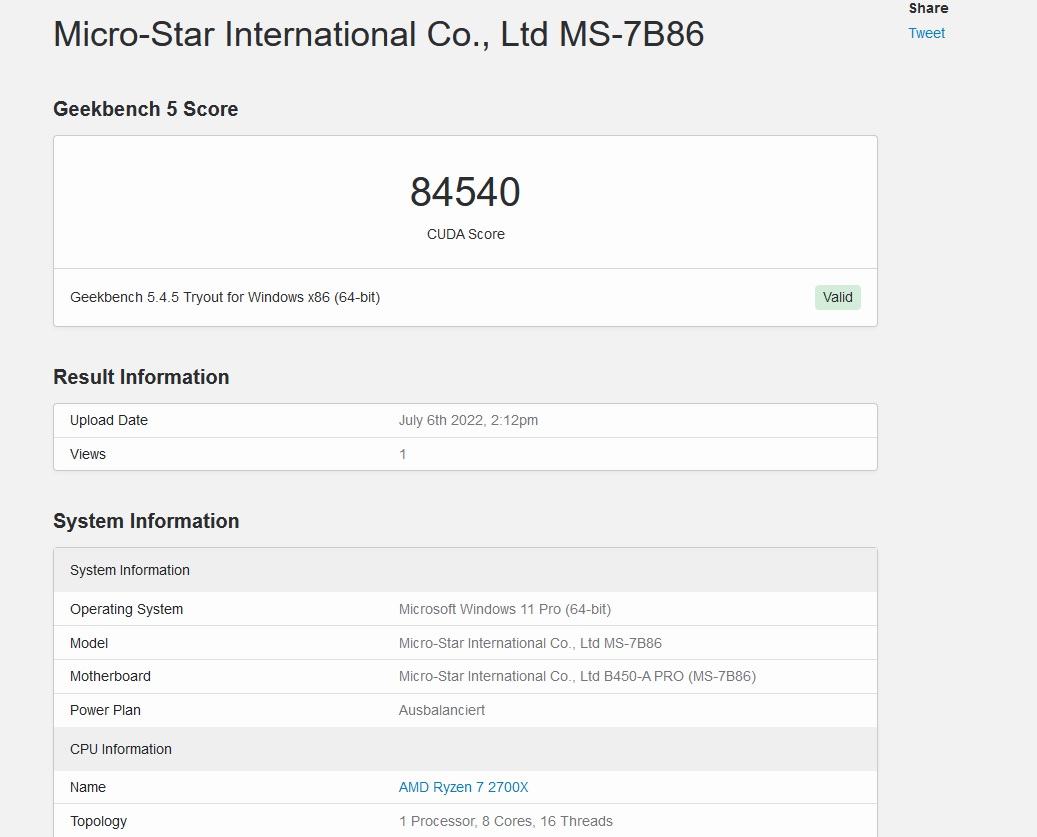Click the Upload Date label
Viewport: 1037px width, 837px height.
(x=108, y=420)
